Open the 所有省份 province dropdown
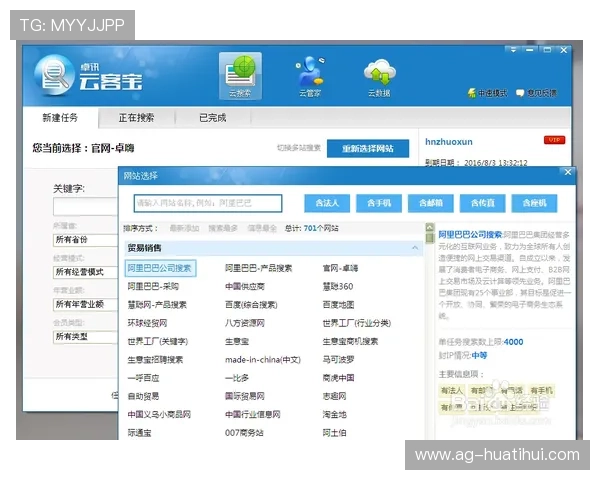Screen dimensions: 600x480 pos(85,240)
